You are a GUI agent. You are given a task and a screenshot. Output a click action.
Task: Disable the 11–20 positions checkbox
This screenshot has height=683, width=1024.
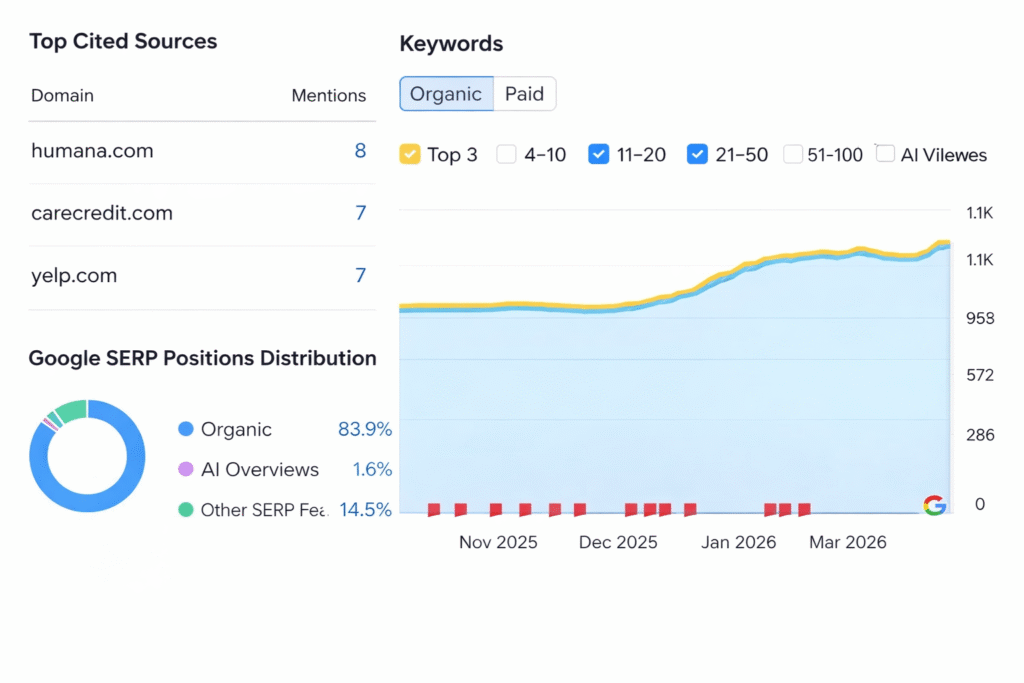coord(598,154)
